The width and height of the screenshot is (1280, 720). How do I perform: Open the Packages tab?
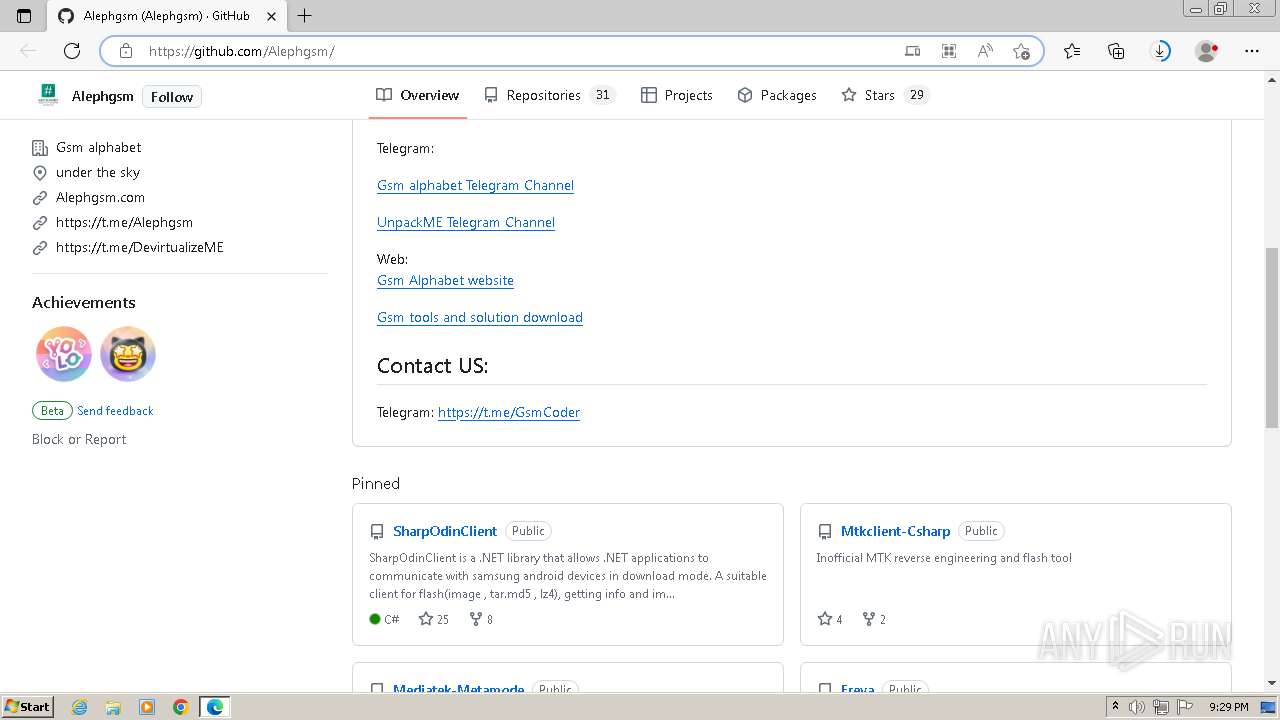[x=777, y=95]
